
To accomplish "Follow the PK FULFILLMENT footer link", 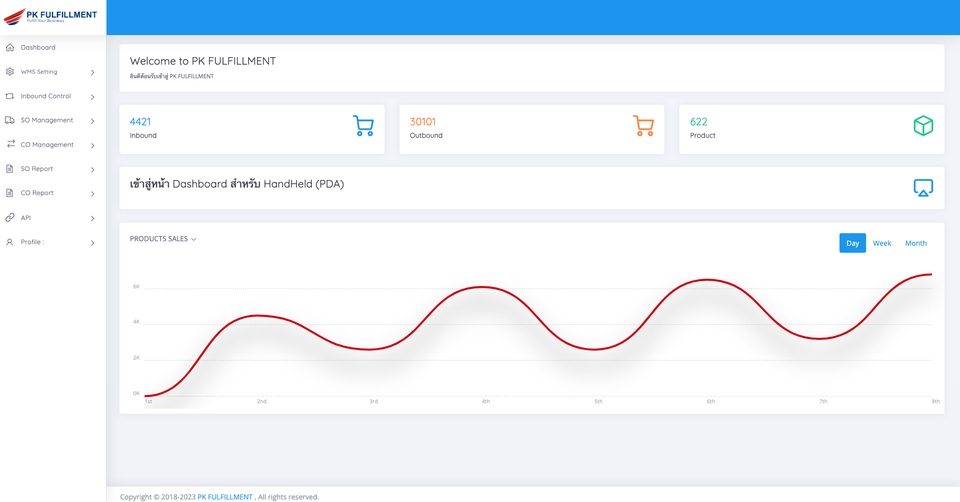I will tap(225, 496).
